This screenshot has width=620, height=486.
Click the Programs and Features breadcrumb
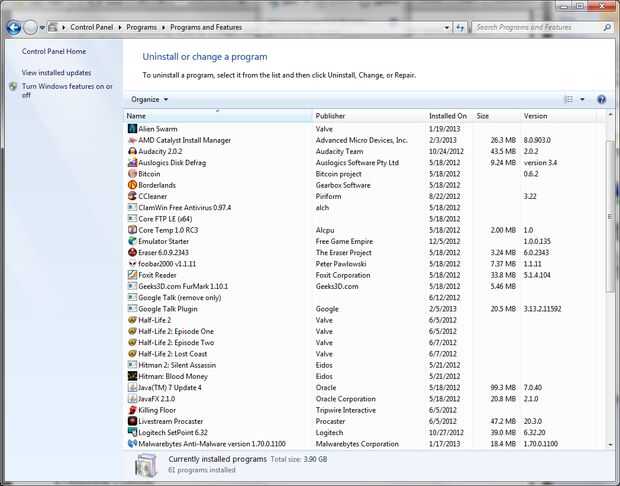(x=206, y=27)
